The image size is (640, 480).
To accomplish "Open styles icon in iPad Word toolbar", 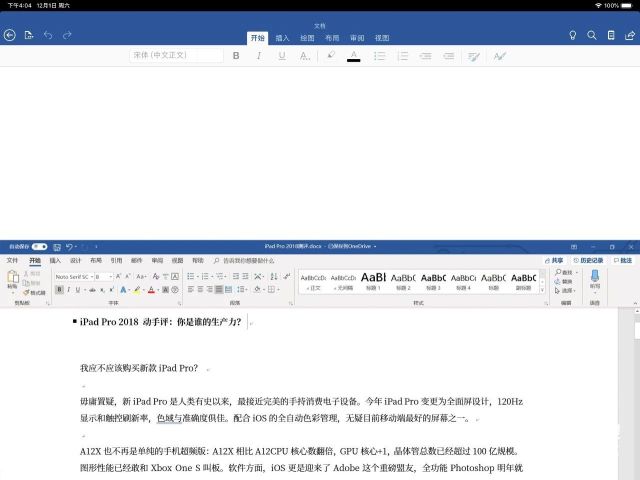I will pos(500,56).
